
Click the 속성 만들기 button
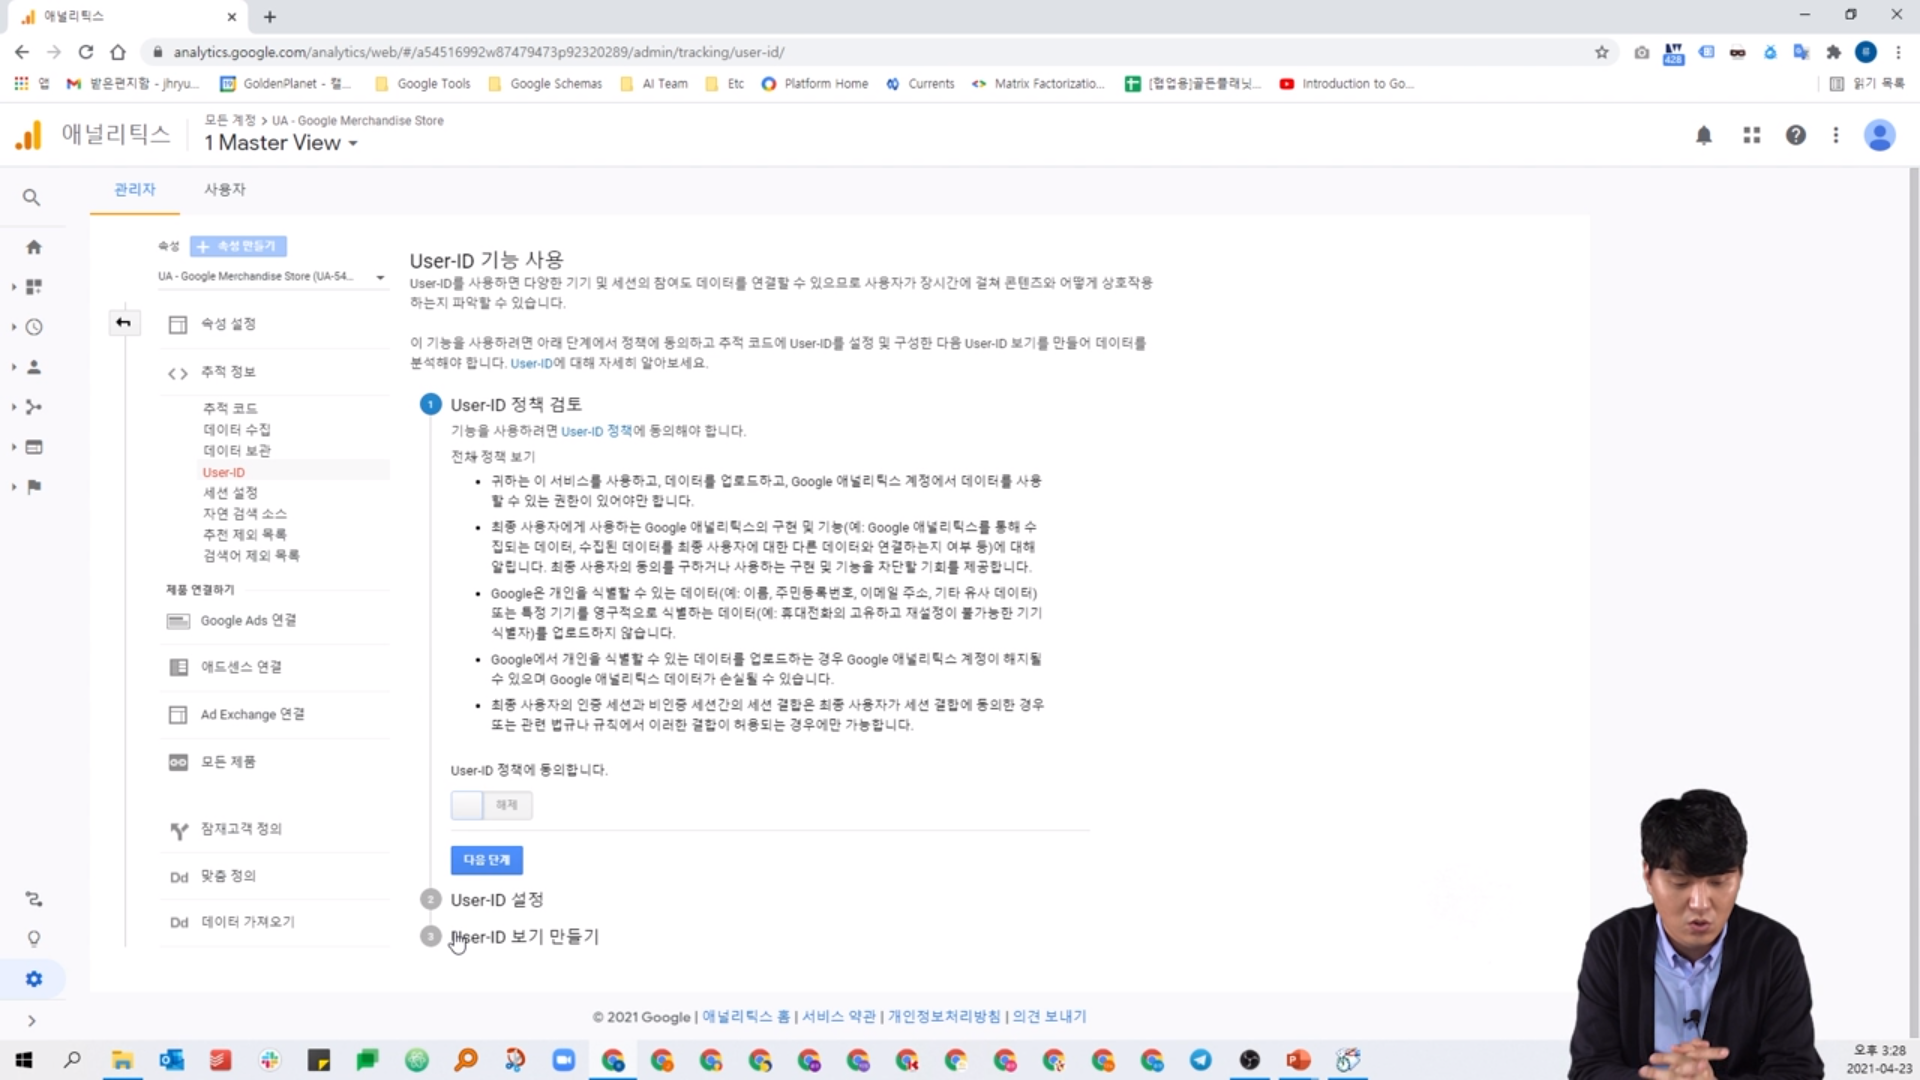tap(238, 246)
